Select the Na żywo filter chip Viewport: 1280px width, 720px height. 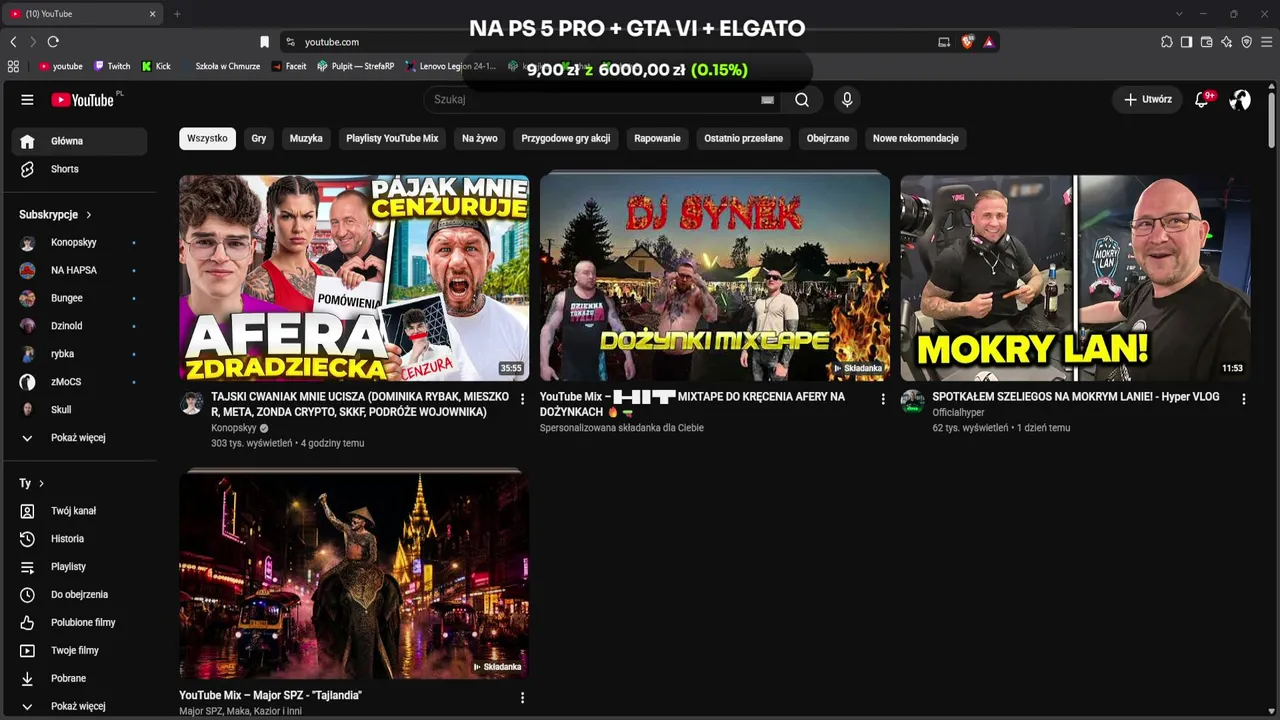[480, 138]
